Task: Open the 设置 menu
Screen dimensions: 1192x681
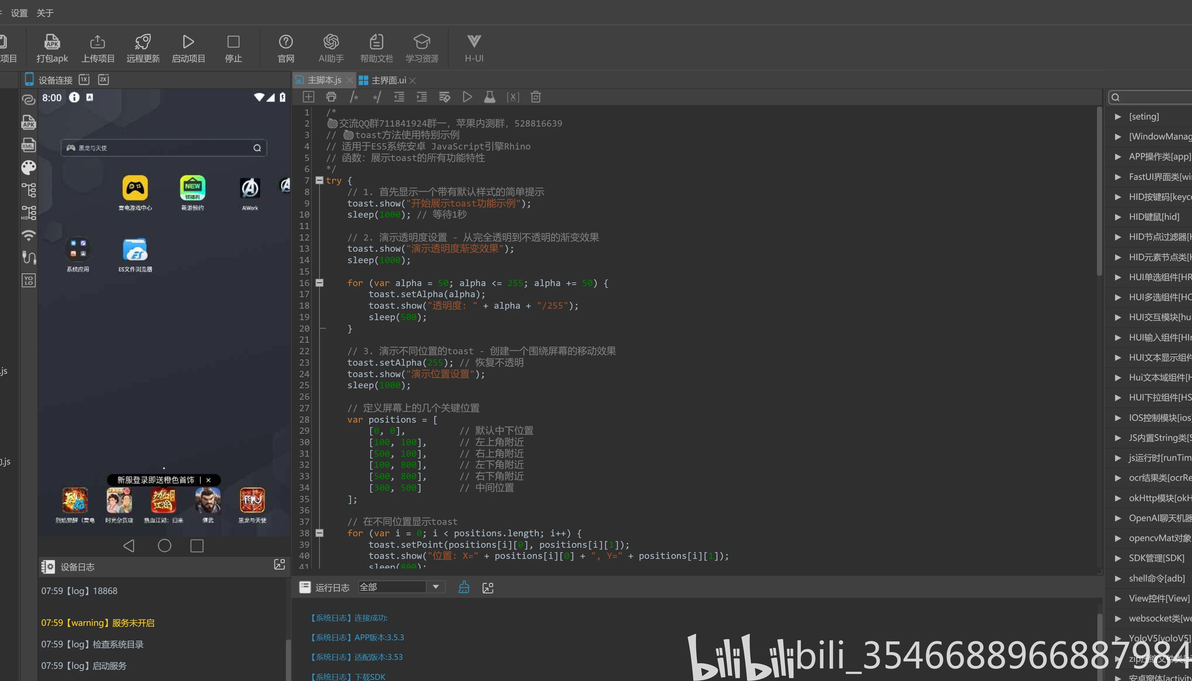Action: [19, 13]
